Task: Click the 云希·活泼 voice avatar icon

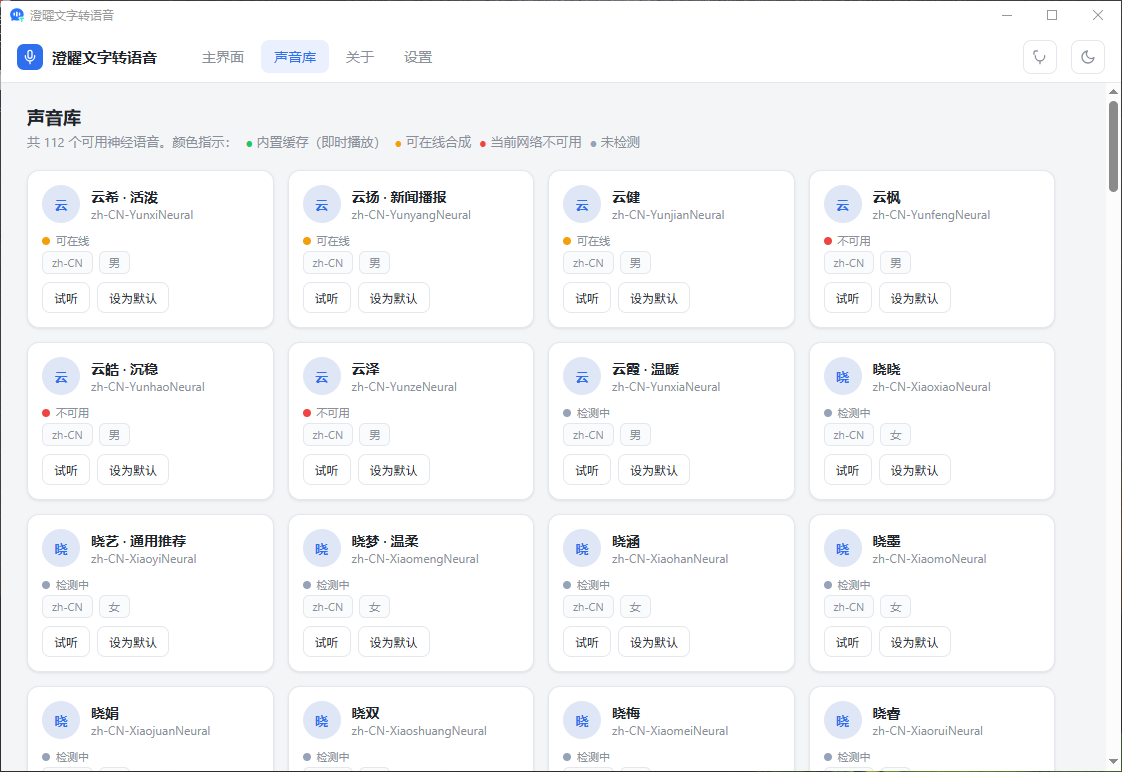Action: [61, 205]
